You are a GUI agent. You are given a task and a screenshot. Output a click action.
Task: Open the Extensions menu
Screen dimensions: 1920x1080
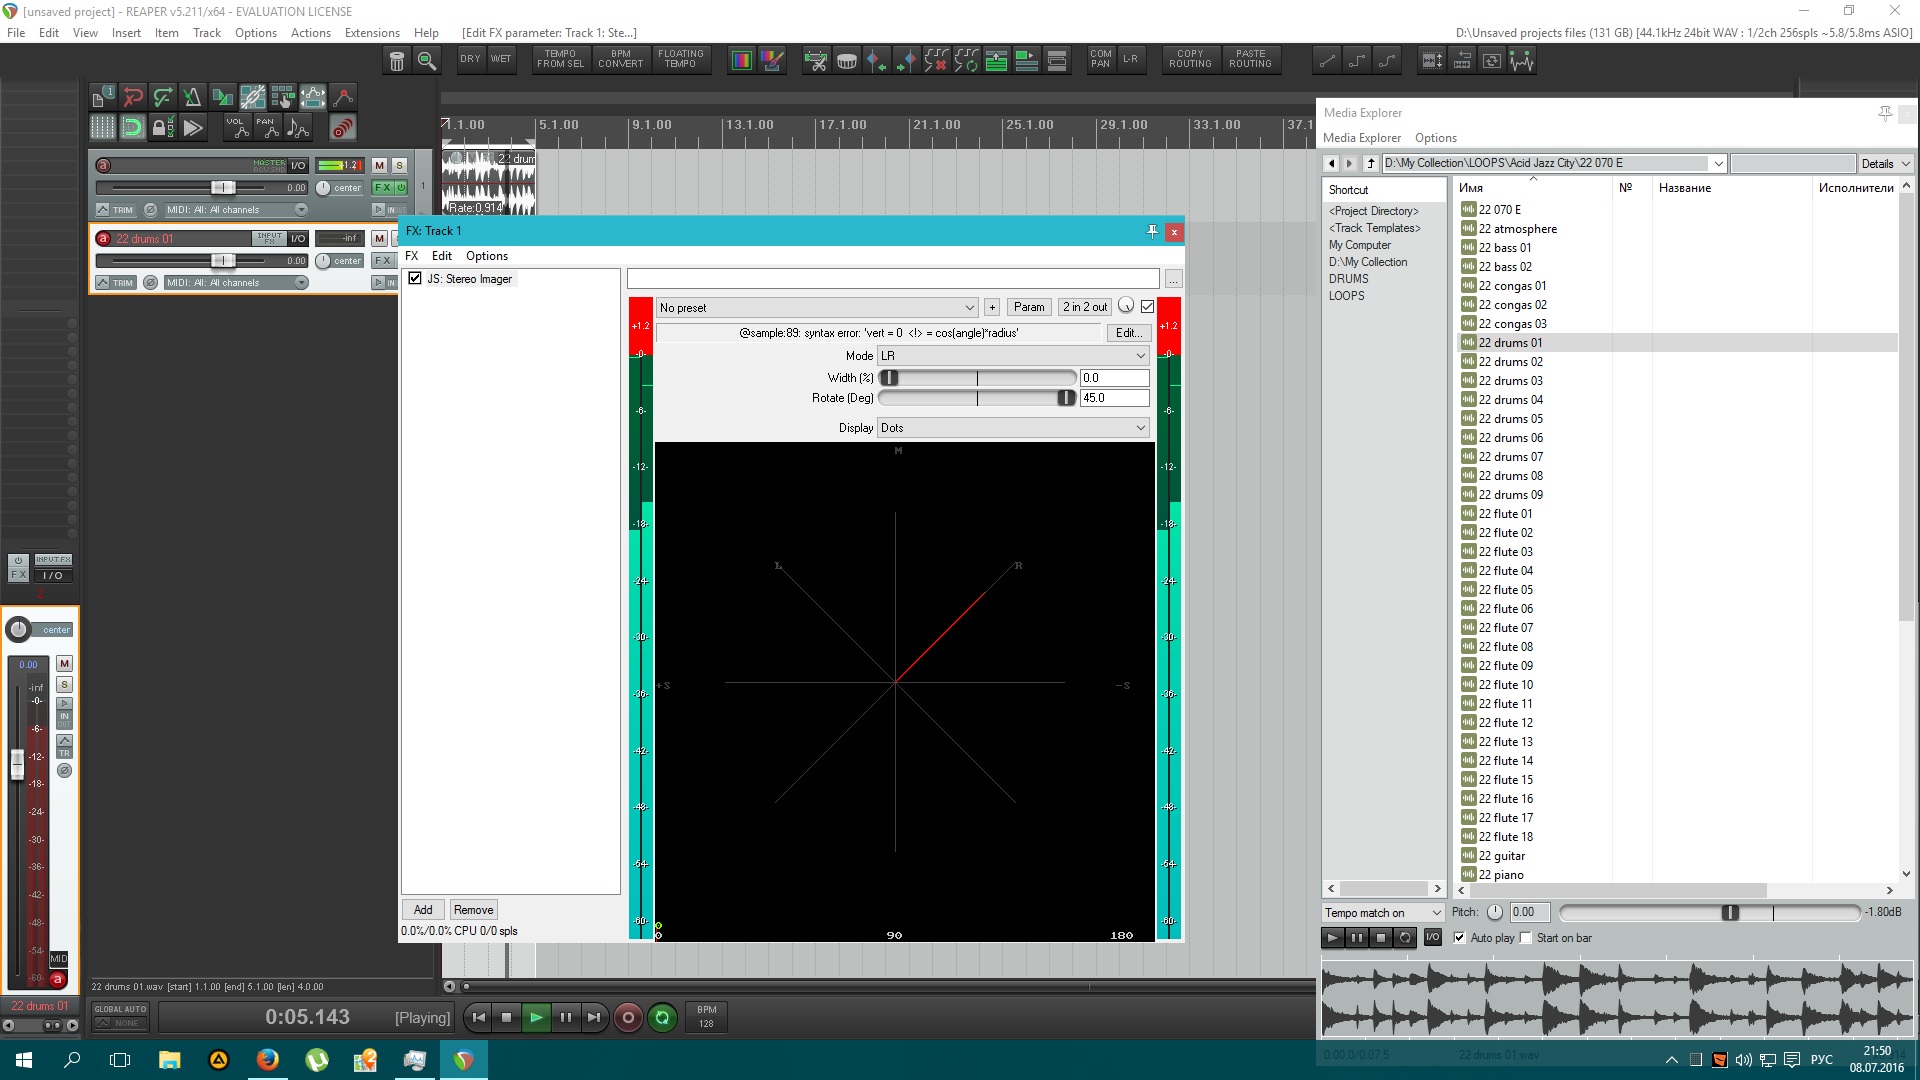coord(372,33)
